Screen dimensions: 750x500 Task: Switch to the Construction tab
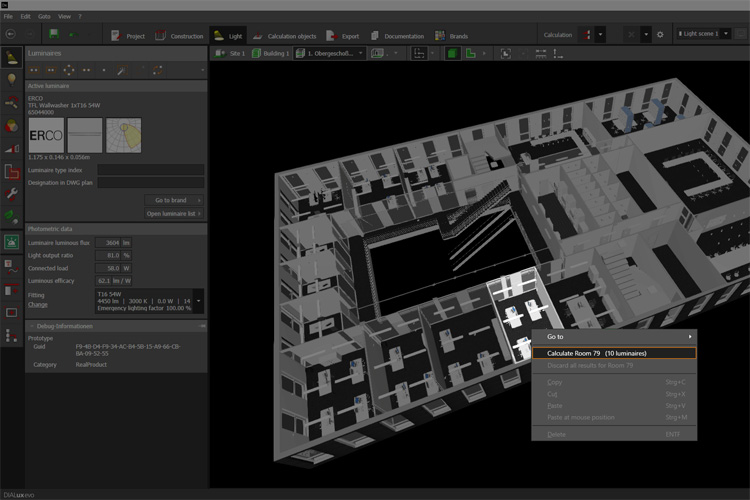178,35
